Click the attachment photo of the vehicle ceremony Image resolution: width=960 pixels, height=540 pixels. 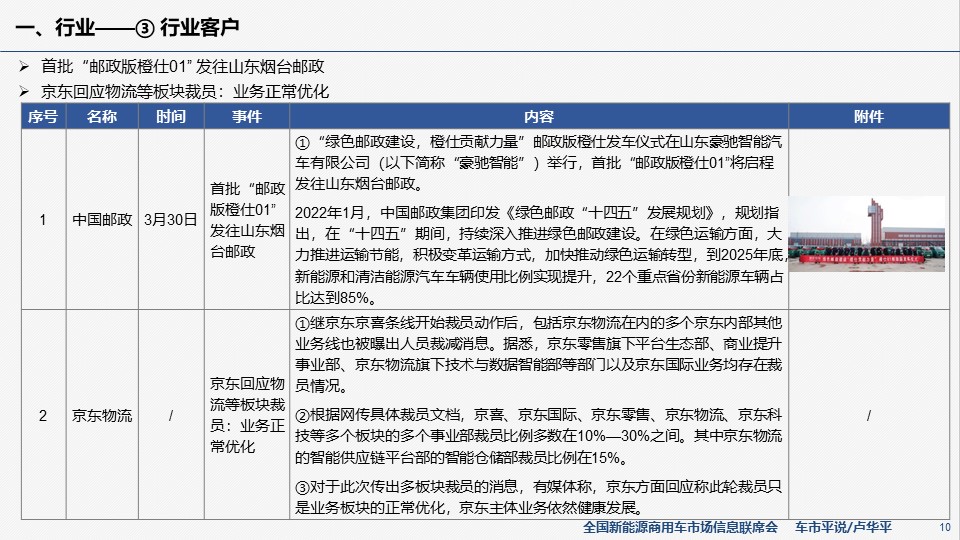coord(866,234)
